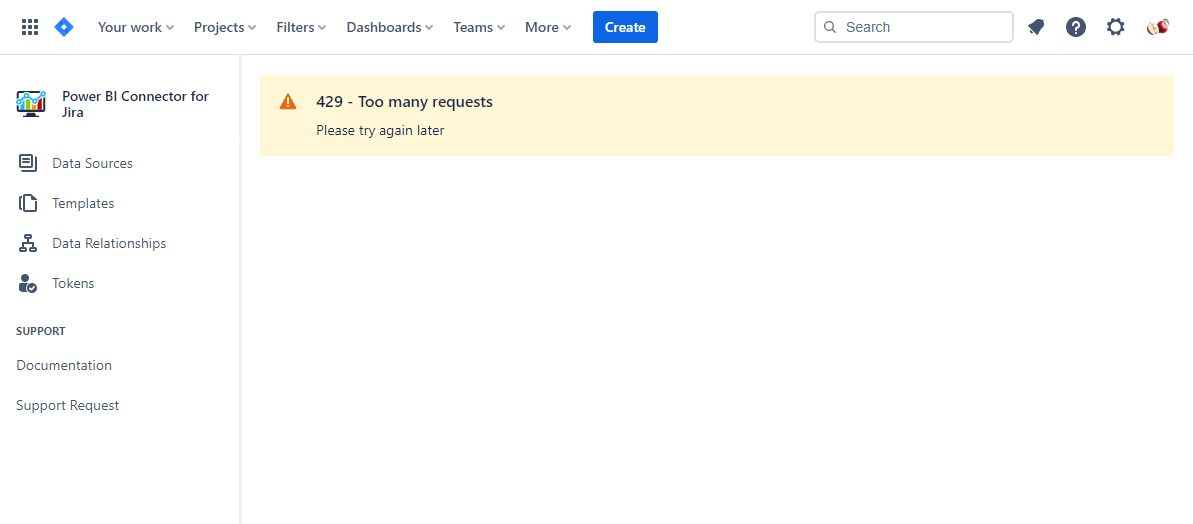The image size is (1193, 524).
Task: Click the SUPPORT section heading
Action: coord(40,332)
